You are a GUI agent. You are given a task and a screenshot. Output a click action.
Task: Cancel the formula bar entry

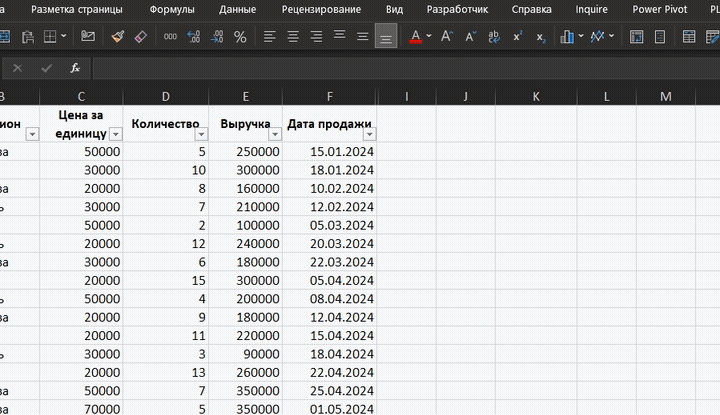coord(17,68)
